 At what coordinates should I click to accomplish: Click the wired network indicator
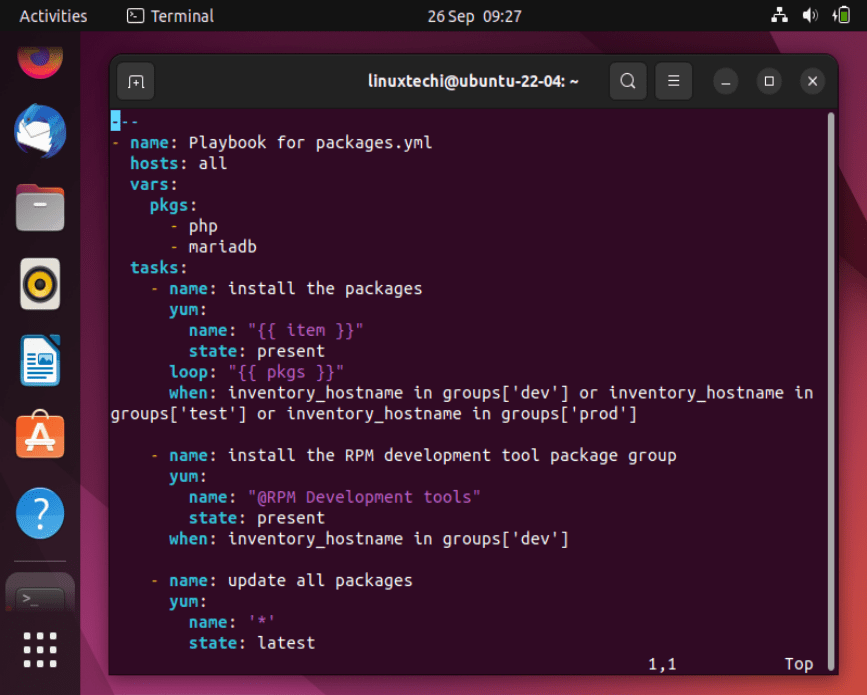[779, 15]
